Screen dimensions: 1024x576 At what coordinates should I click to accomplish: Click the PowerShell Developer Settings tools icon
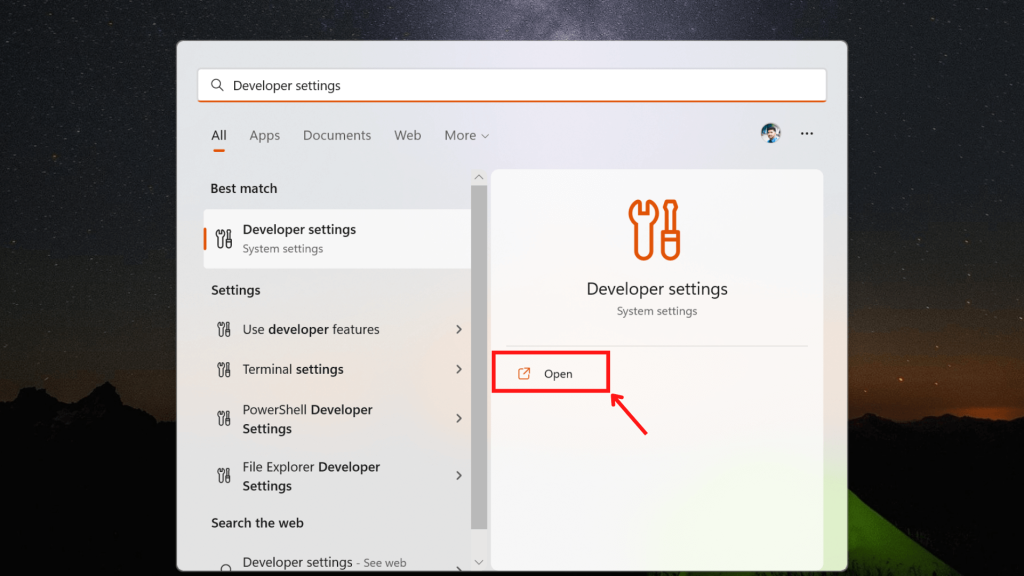click(224, 419)
